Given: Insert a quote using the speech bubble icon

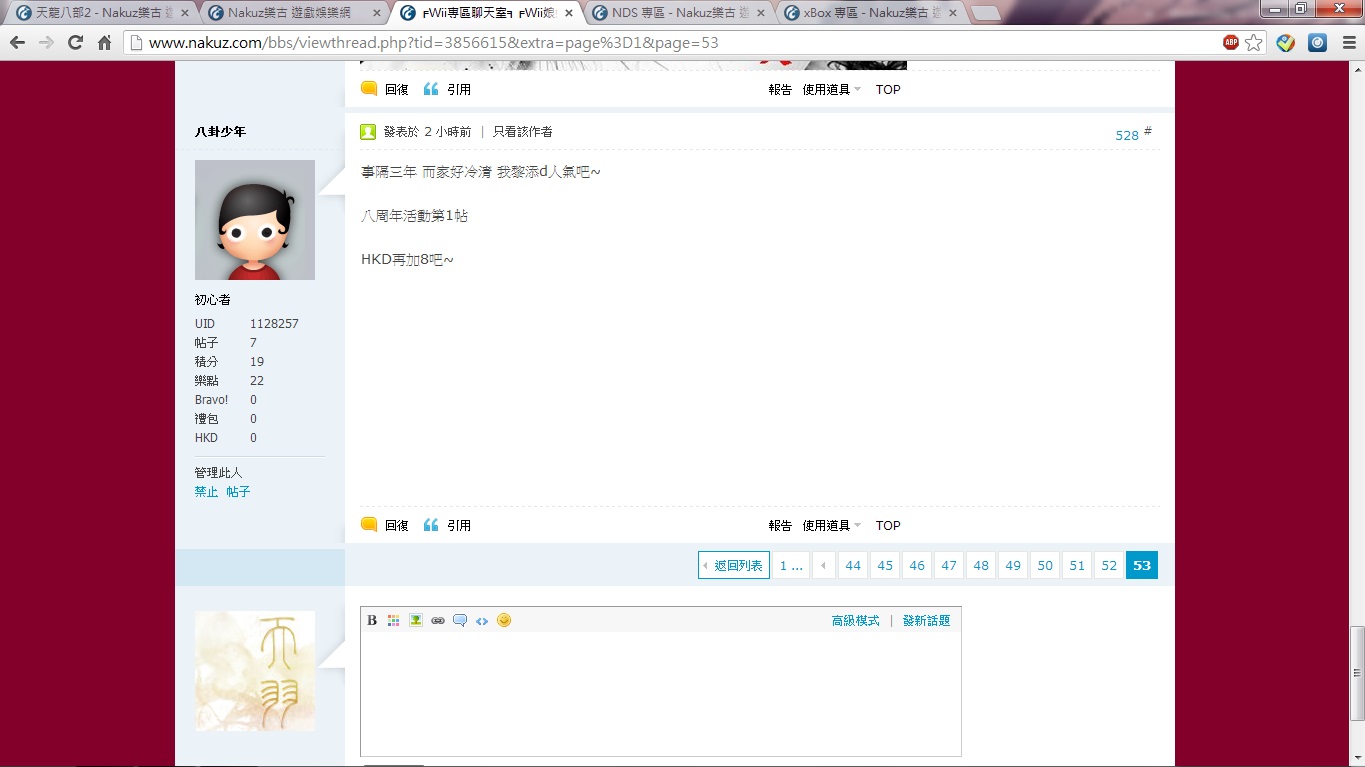Looking at the screenshot, I should pos(460,620).
